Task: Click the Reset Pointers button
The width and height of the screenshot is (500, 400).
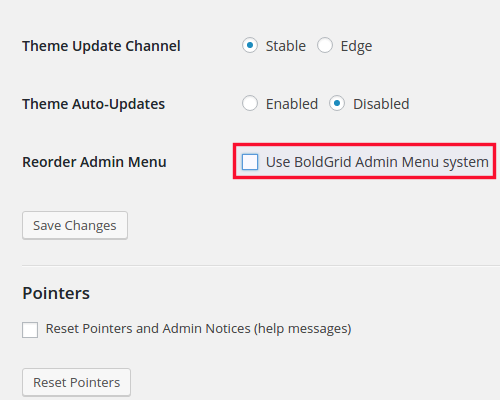Action: tap(76, 382)
